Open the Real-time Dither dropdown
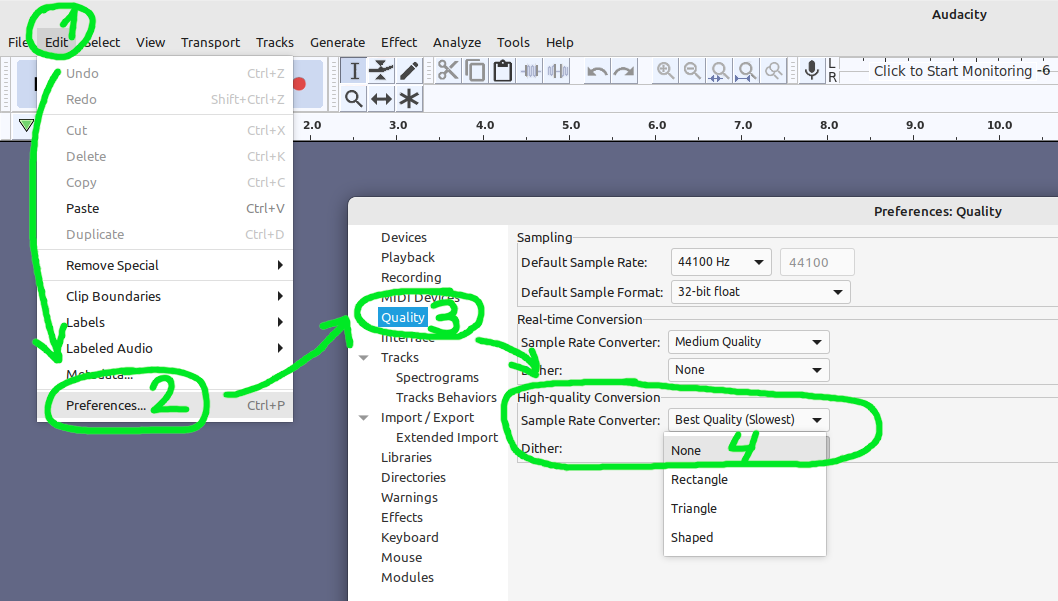The width and height of the screenshot is (1058, 601). pyautogui.click(x=748, y=370)
